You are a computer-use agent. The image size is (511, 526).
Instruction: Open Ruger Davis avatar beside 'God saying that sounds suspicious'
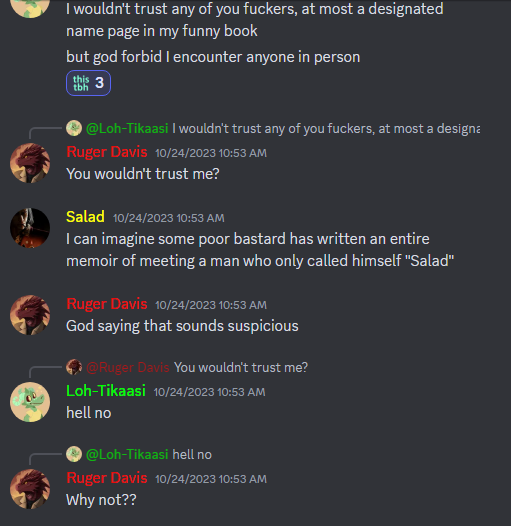point(30,315)
